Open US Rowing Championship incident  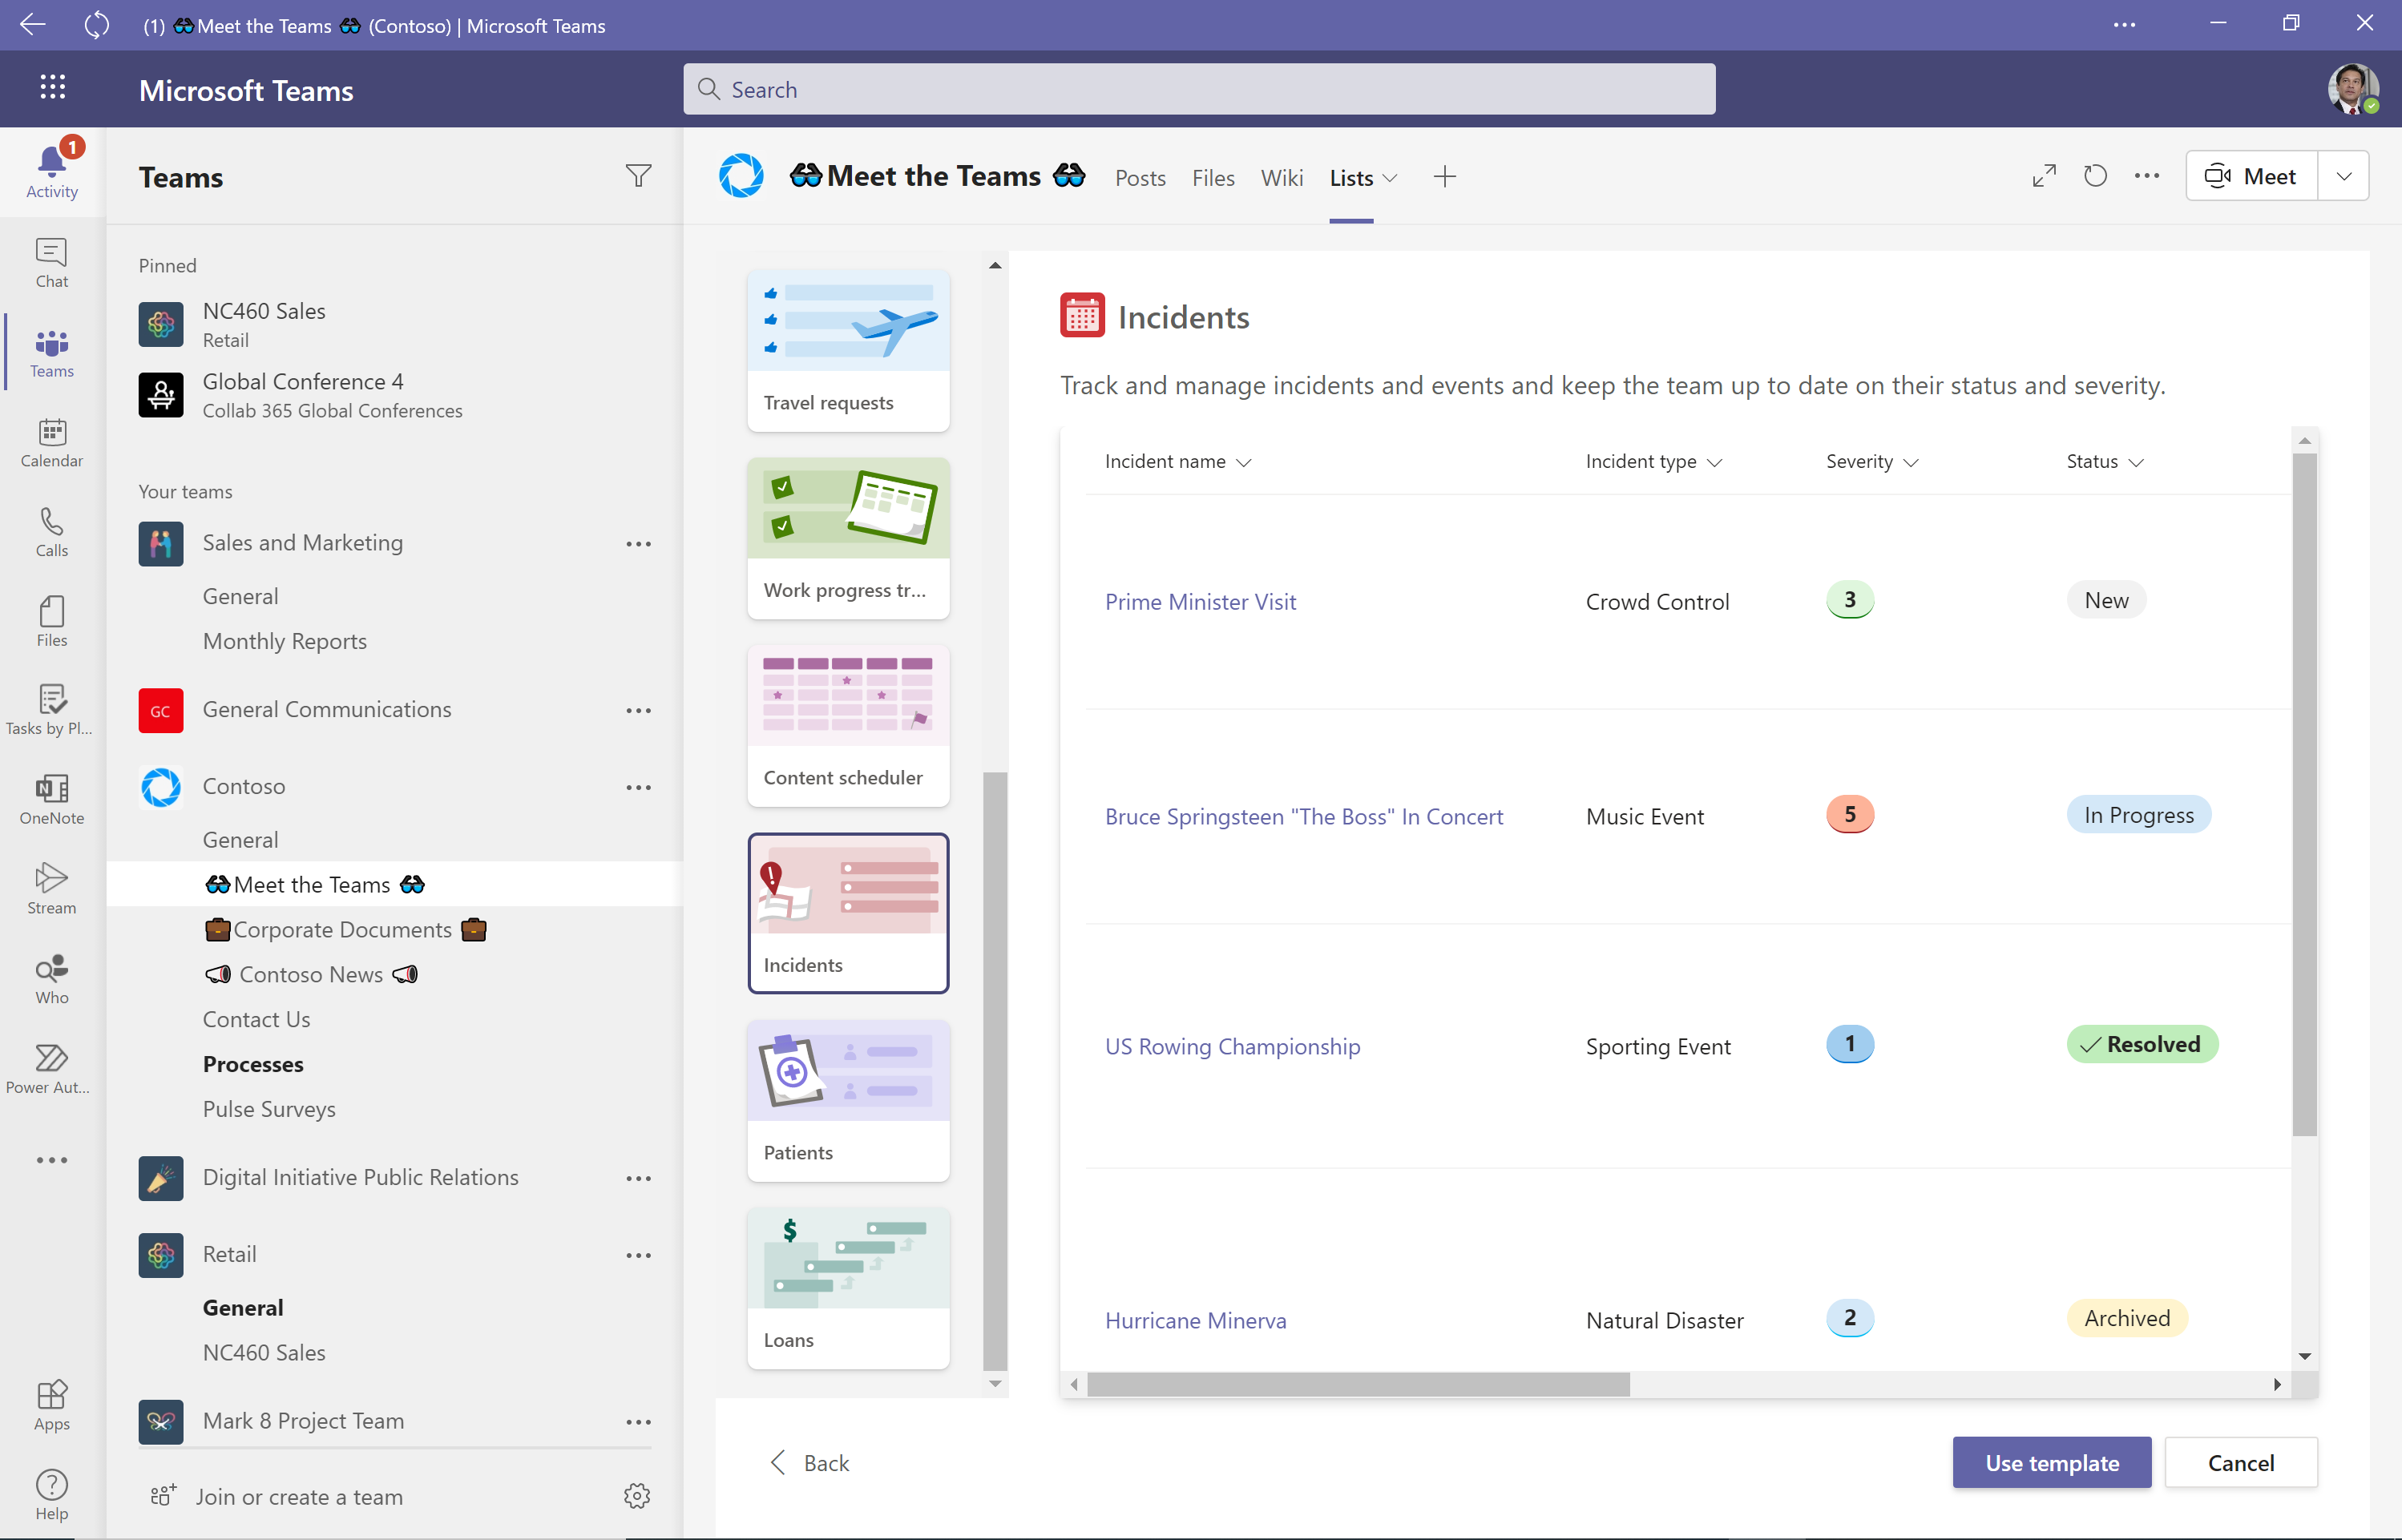pos(1232,1047)
